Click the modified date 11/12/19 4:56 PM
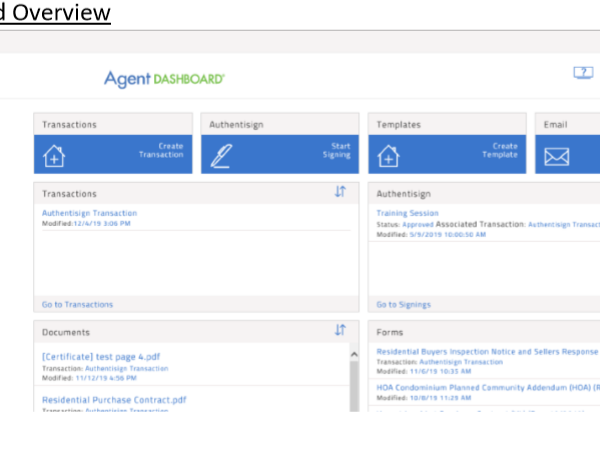This screenshot has height=455, width=600. tap(106, 378)
